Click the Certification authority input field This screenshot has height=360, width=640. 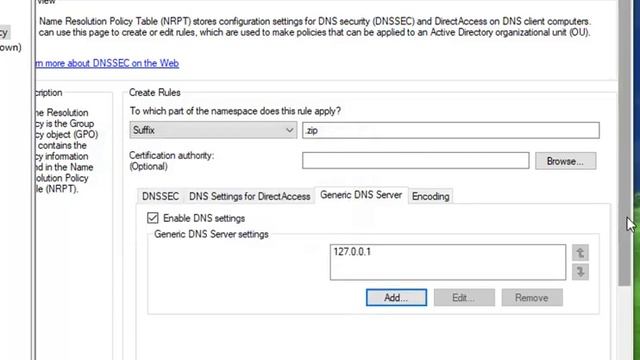click(416, 160)
